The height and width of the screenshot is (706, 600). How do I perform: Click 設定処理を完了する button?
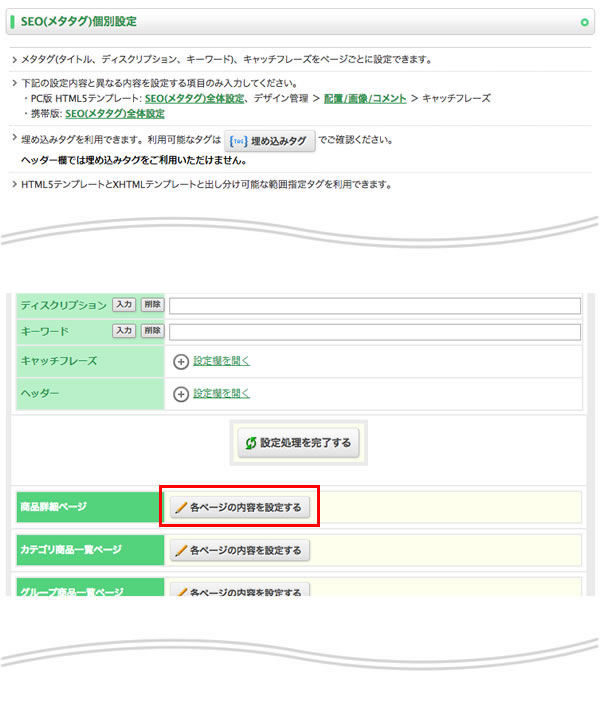point(298,443)
